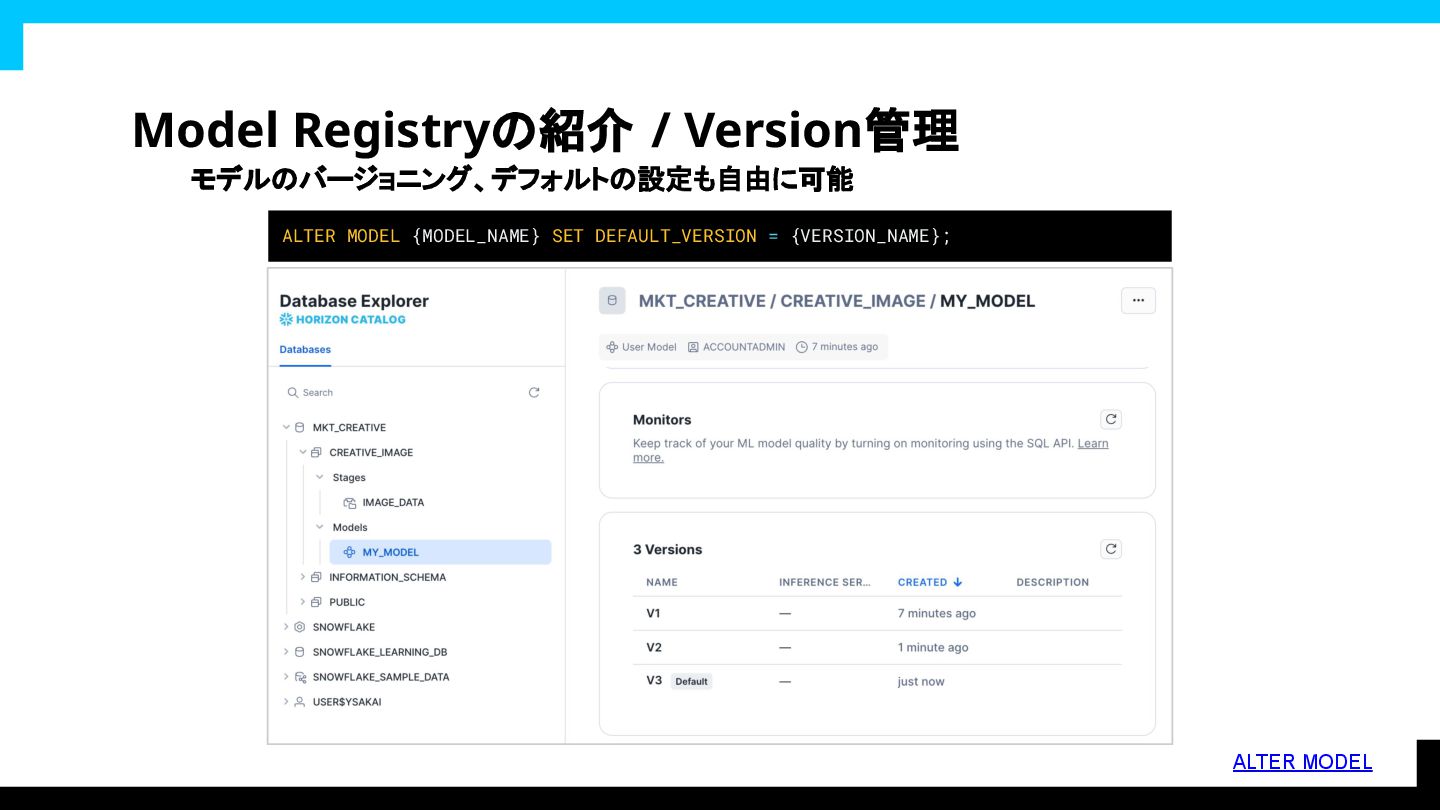The height and width of the screenshot is (810, 1440).
Task: Click the MKT_CREATIVE database icon
Action: [300, 427]
